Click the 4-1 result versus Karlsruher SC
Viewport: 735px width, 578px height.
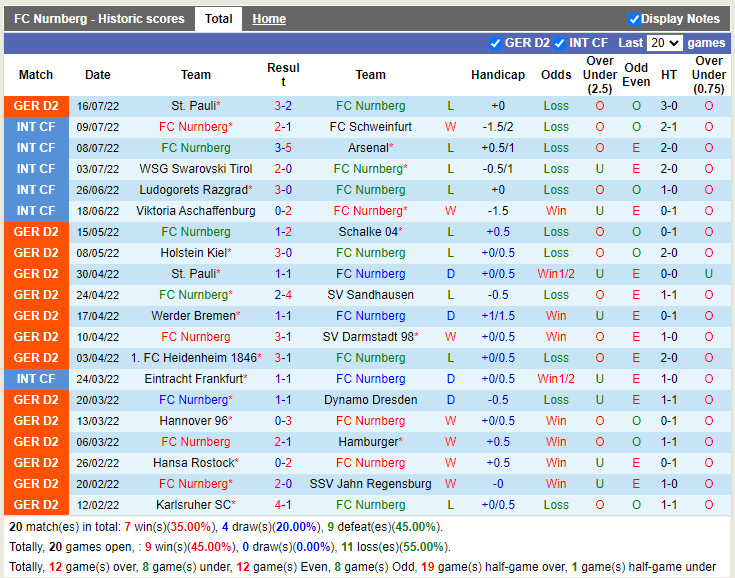coord(283,505)
